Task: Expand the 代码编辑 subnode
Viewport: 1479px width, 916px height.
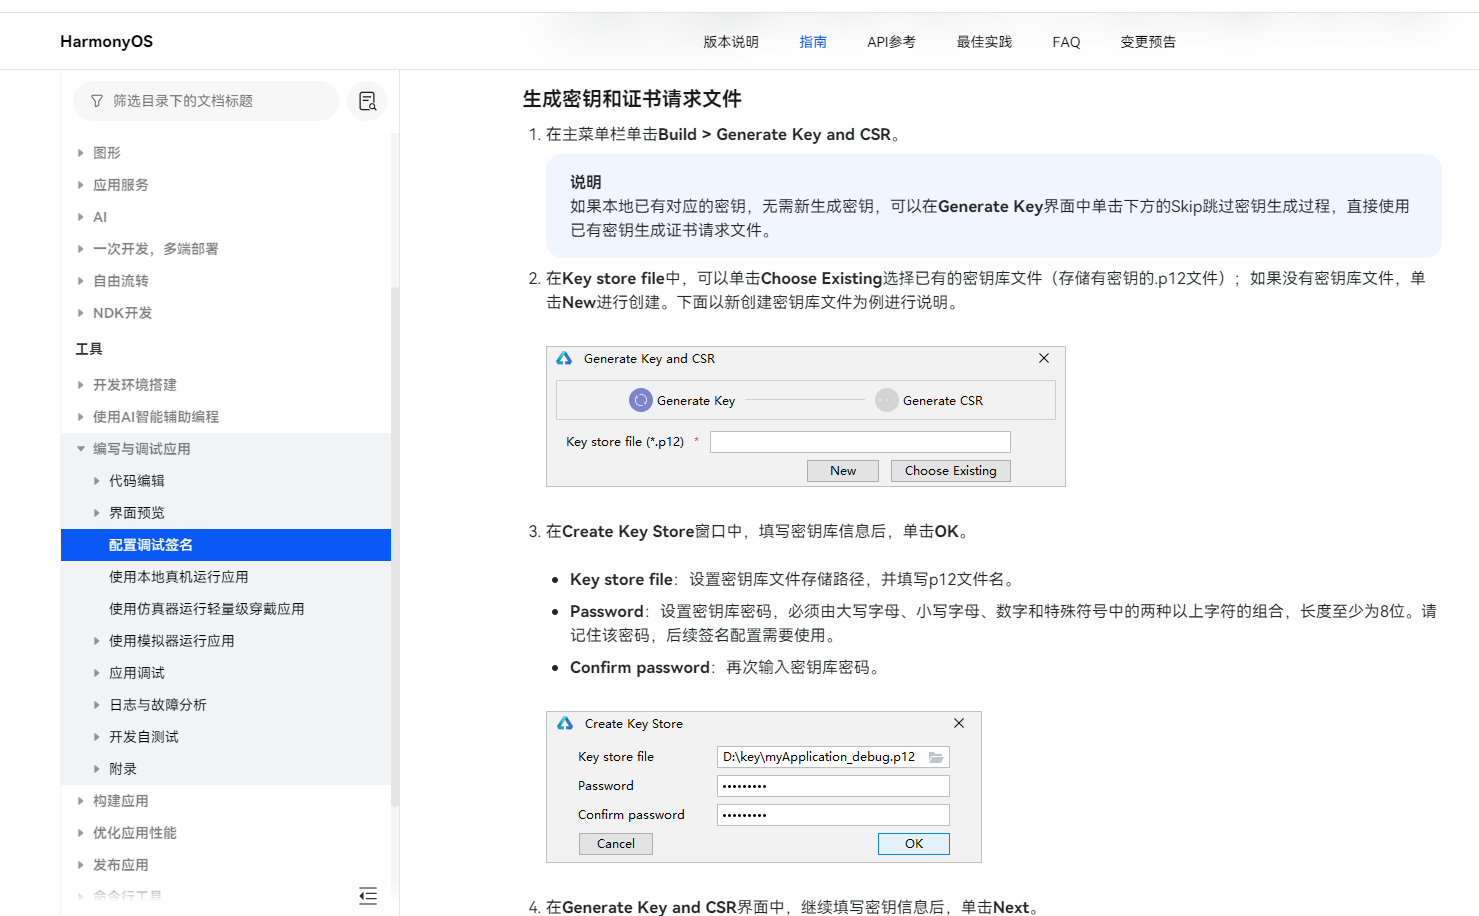Action: (x=97, y=481)
